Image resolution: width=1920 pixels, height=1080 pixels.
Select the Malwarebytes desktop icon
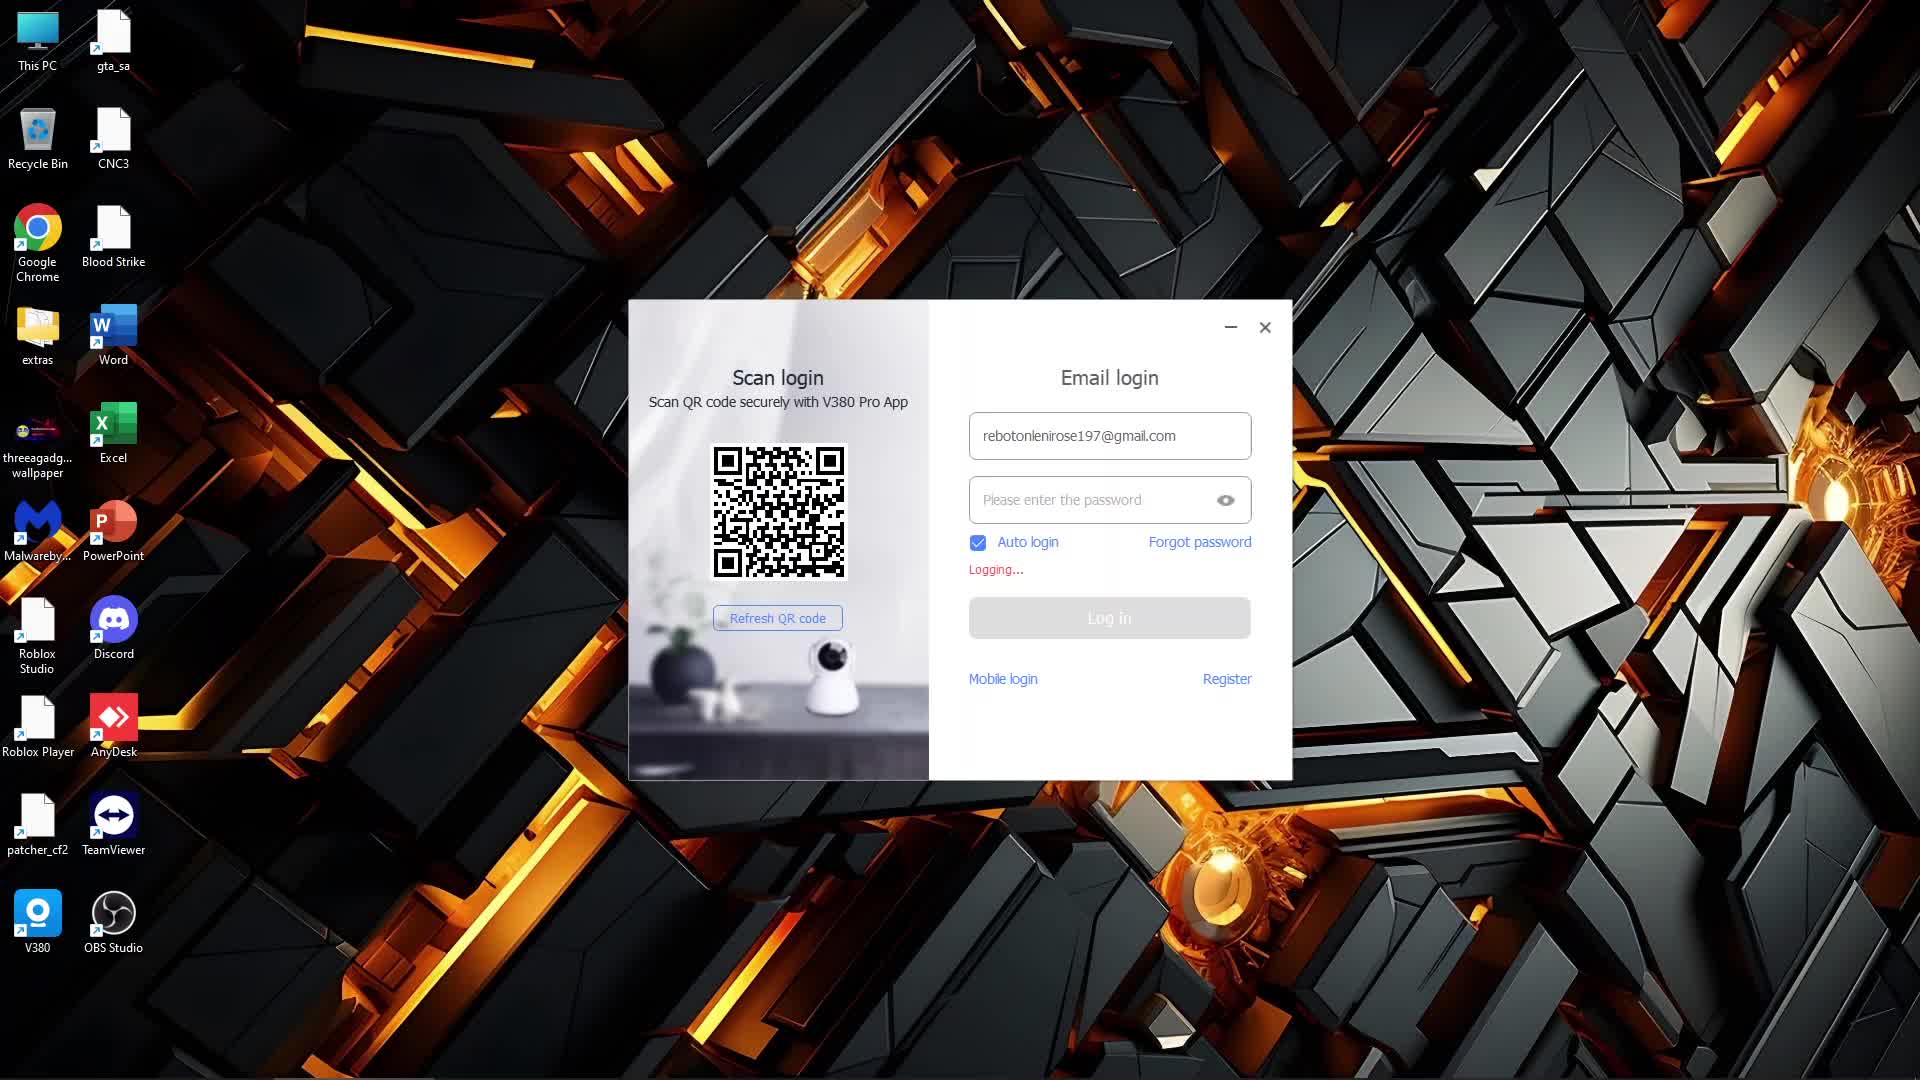point(37,522)
